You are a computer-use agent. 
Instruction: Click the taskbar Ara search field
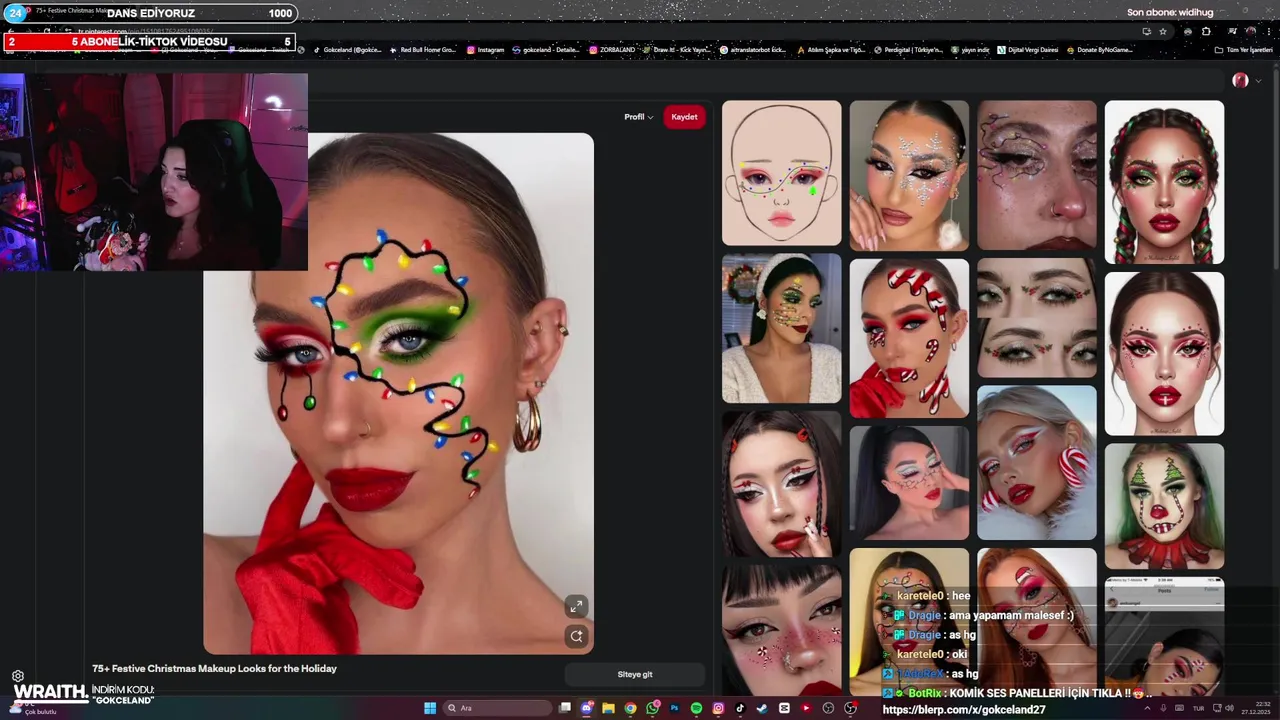pyautogui.click(x=497, y=708)
